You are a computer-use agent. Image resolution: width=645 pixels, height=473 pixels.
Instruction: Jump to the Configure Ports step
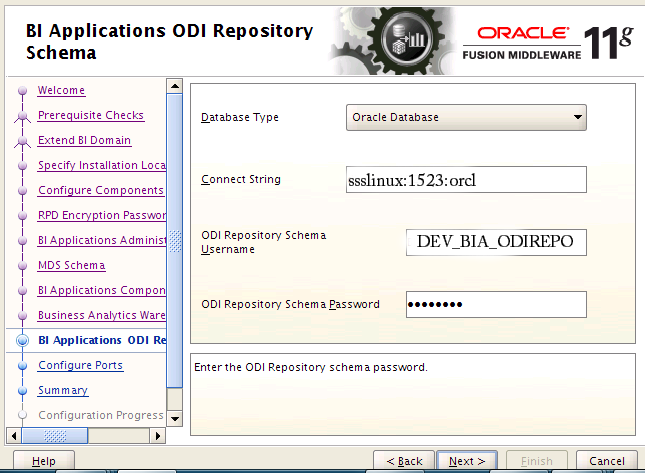pyautogui.click(x=80, y=366)
